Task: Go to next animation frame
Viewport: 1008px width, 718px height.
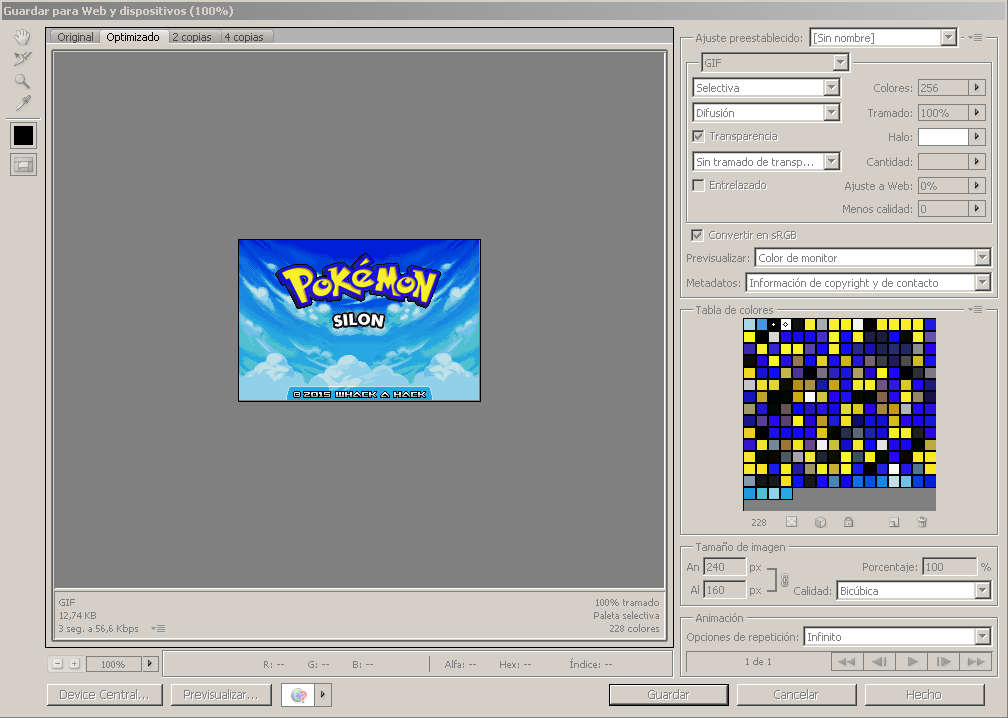Action: (943, 661)
